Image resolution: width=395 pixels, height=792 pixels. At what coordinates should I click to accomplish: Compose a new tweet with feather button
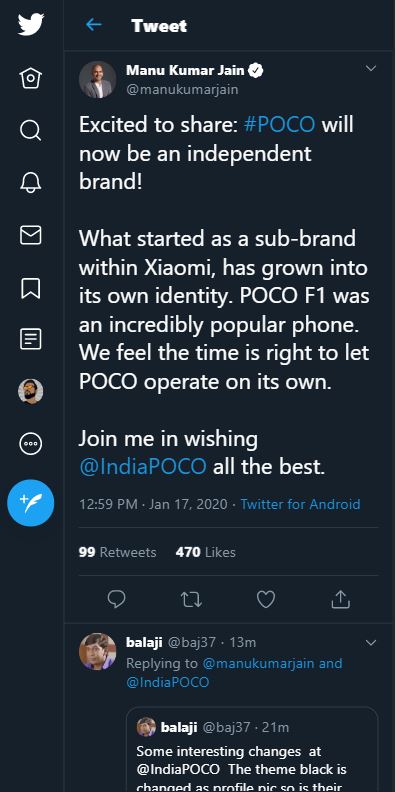tap(30, 503)
